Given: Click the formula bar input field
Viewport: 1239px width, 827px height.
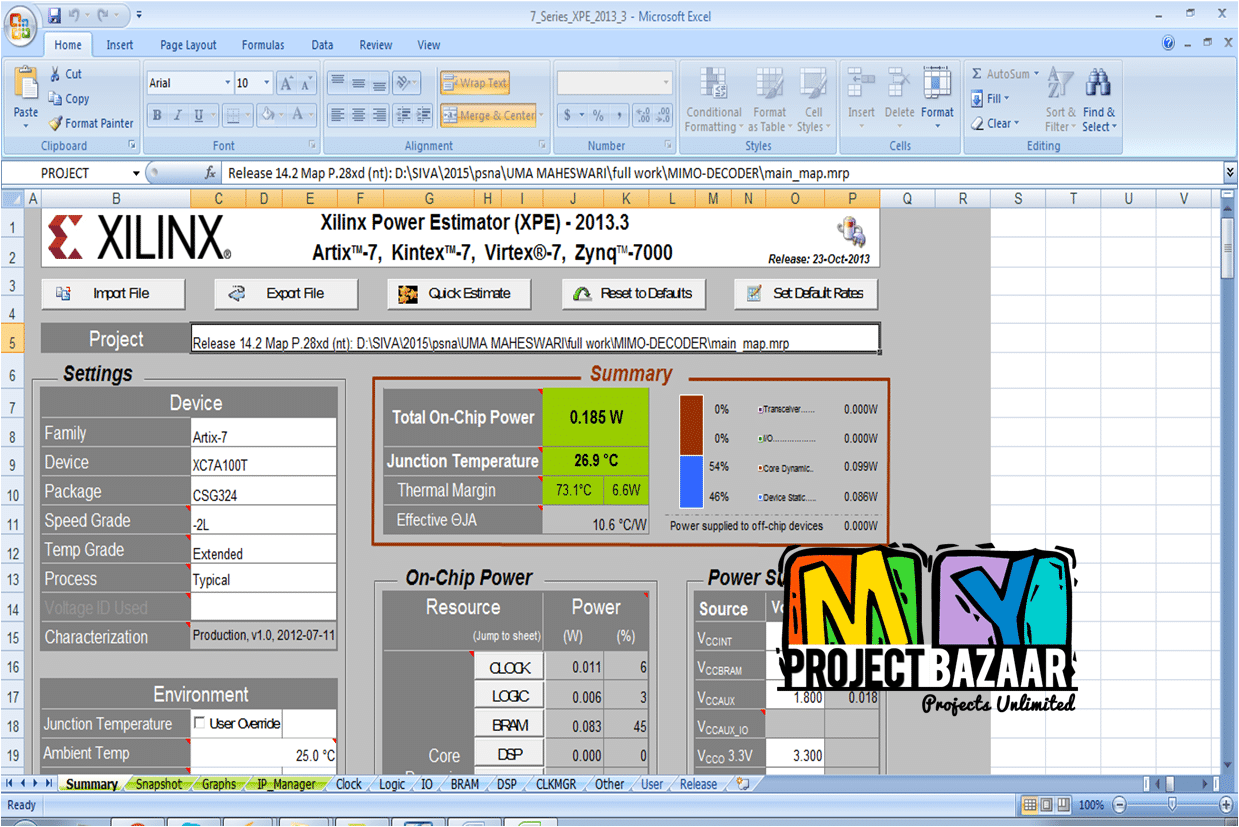Looking at the screenshot, I should pos(700,173).
